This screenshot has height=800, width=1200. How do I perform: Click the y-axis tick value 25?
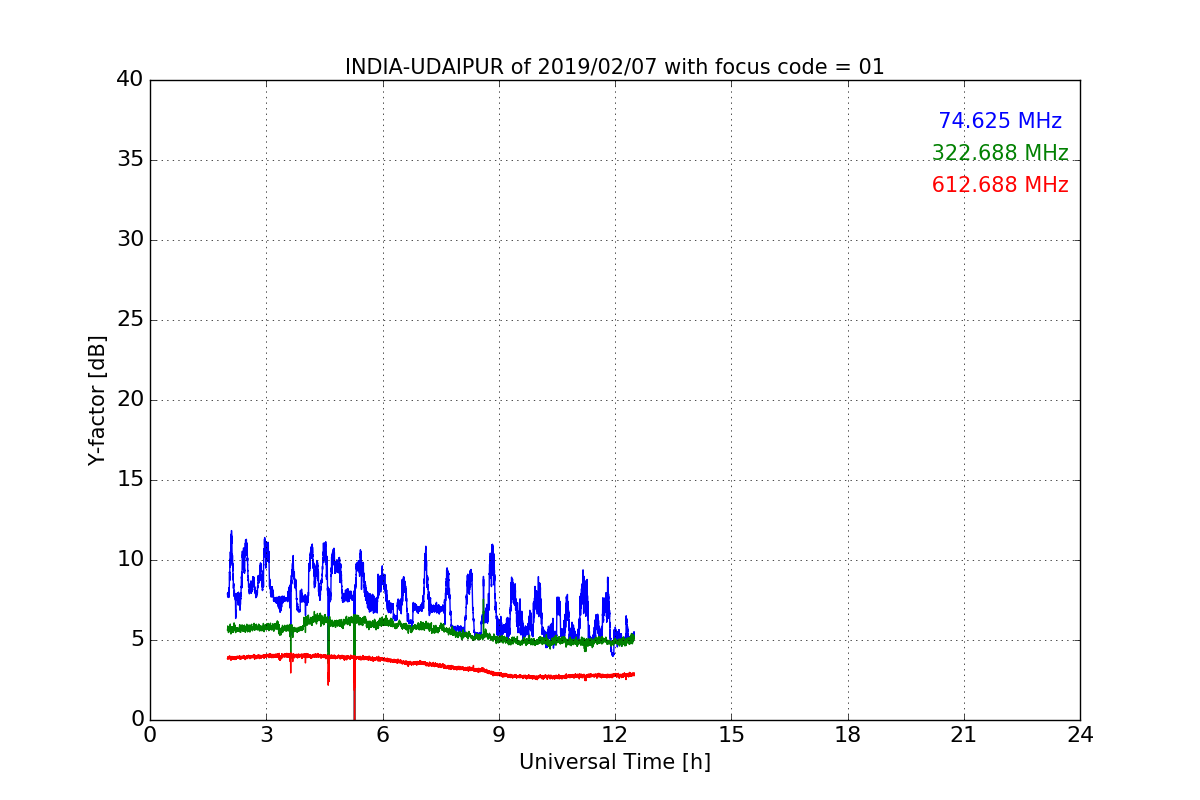(130, 320)
